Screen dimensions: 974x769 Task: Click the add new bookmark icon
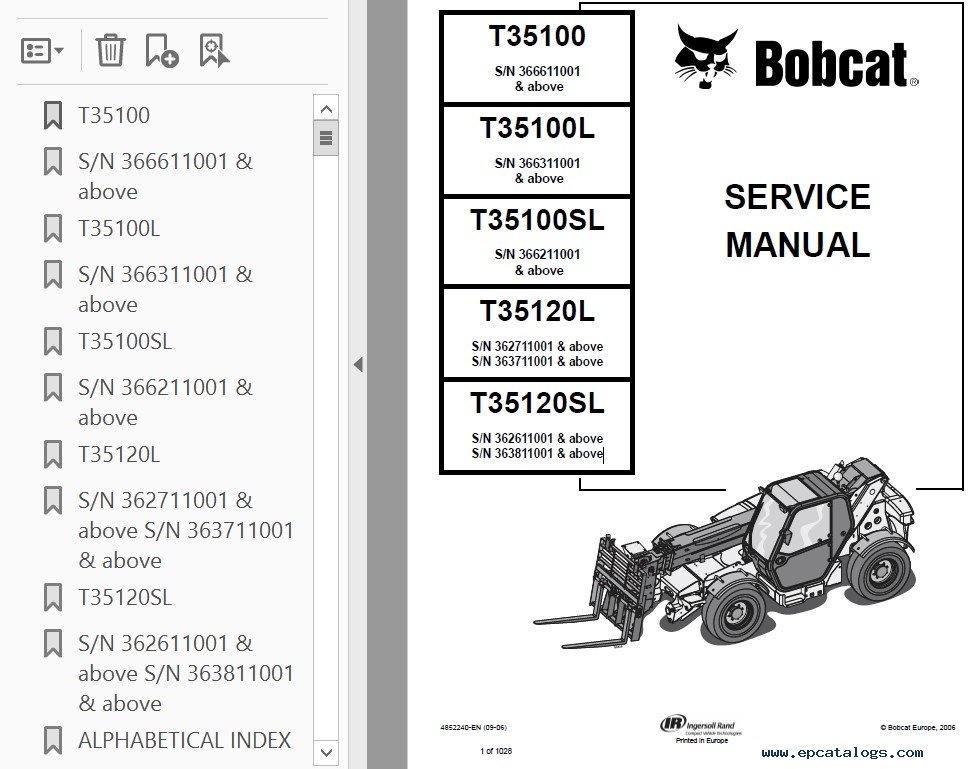click(x=161, y=50)
